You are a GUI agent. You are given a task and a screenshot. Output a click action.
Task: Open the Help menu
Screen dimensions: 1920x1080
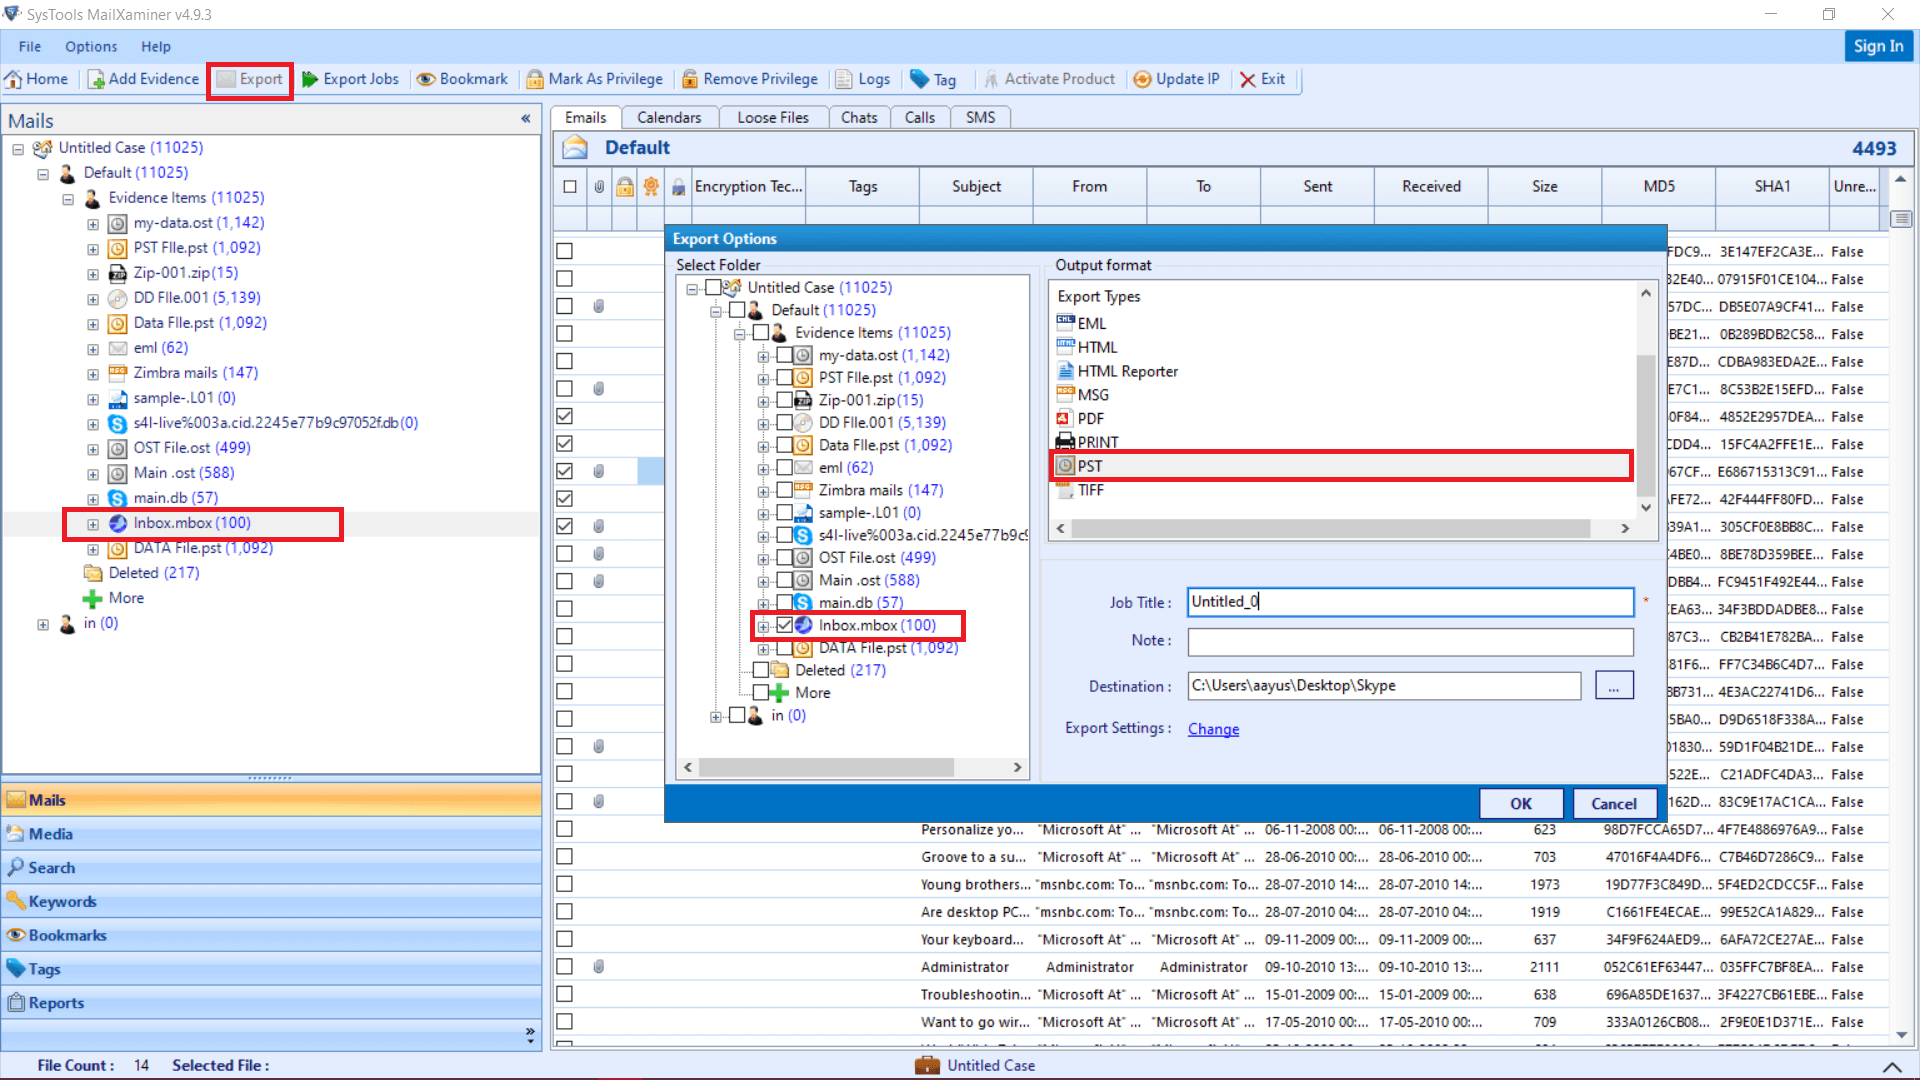(156, 46)
